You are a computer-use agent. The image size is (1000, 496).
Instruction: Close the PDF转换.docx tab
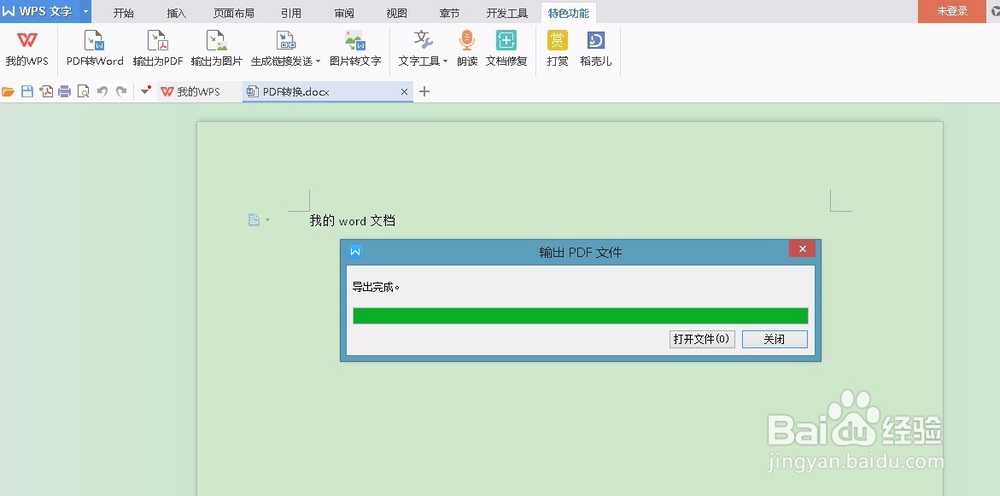coord(404,92)
